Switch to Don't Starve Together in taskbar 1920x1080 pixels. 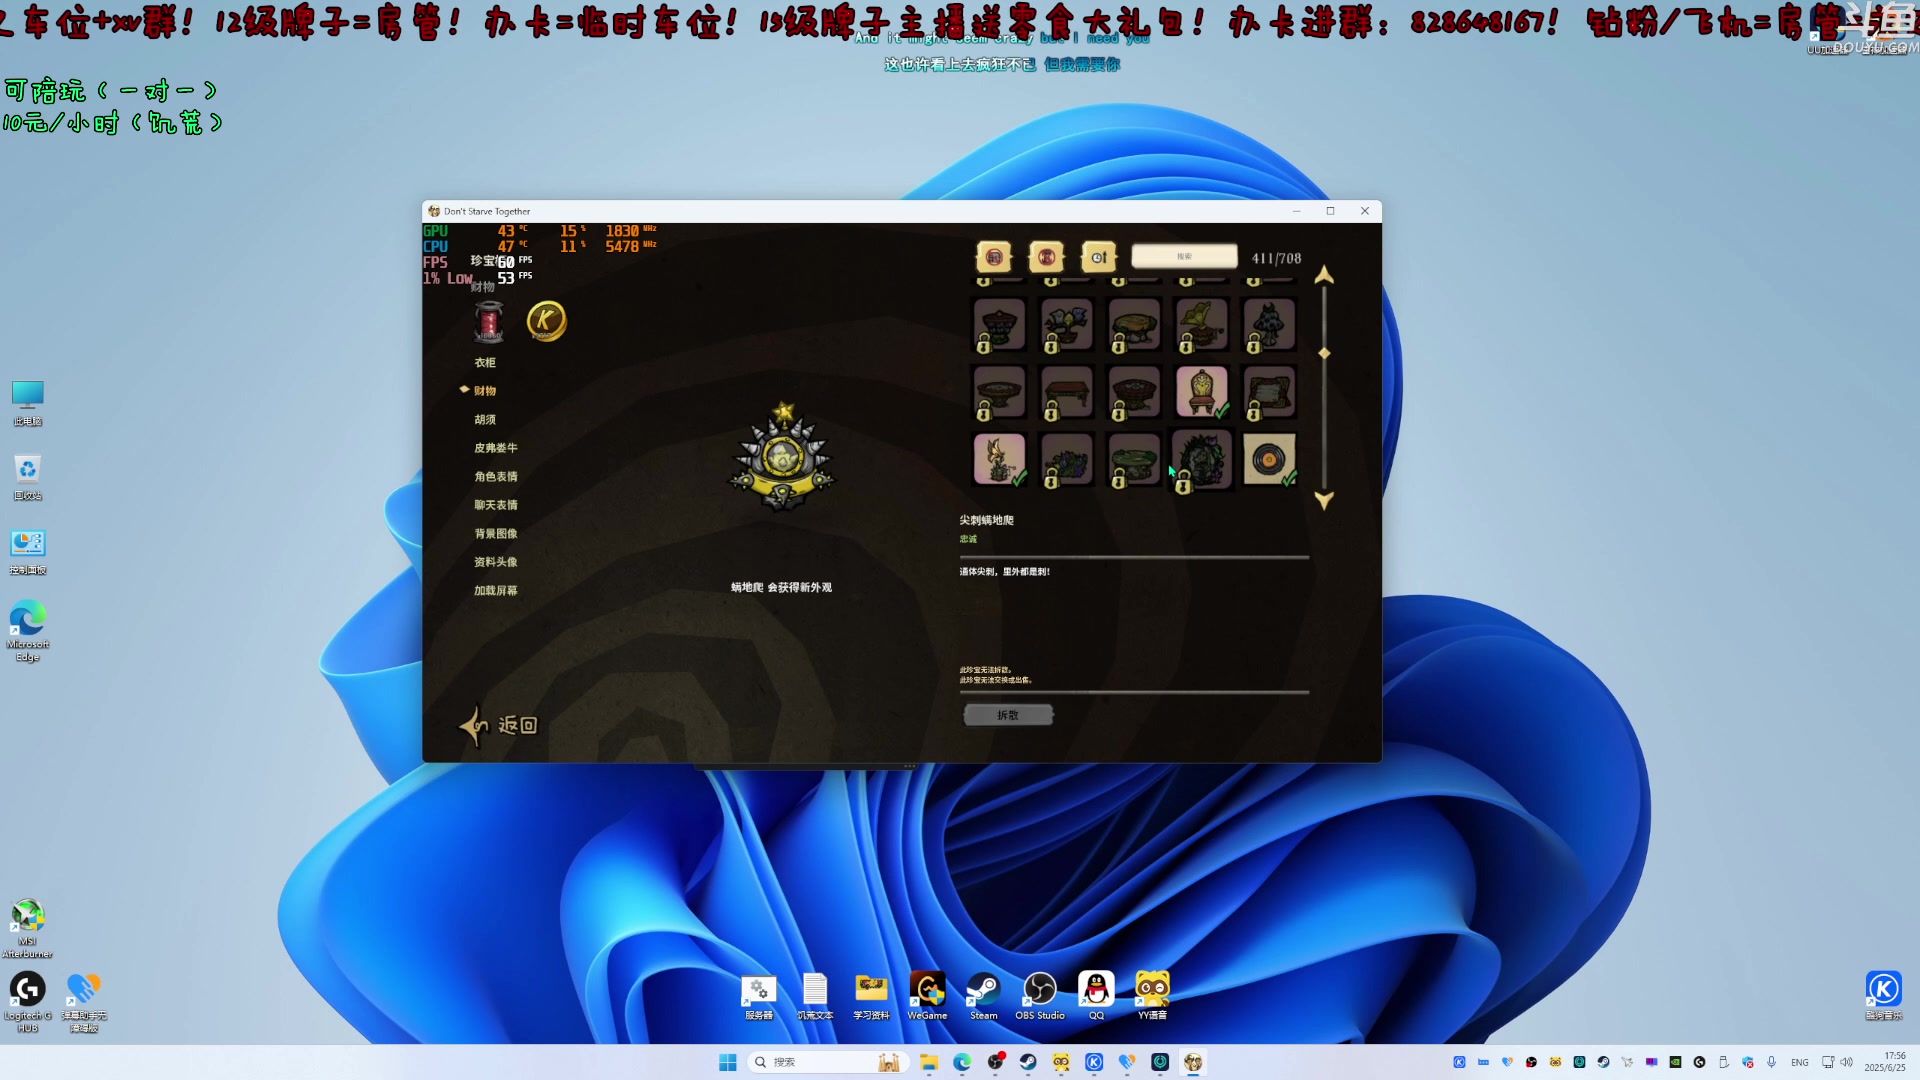pos(1193,1062)
